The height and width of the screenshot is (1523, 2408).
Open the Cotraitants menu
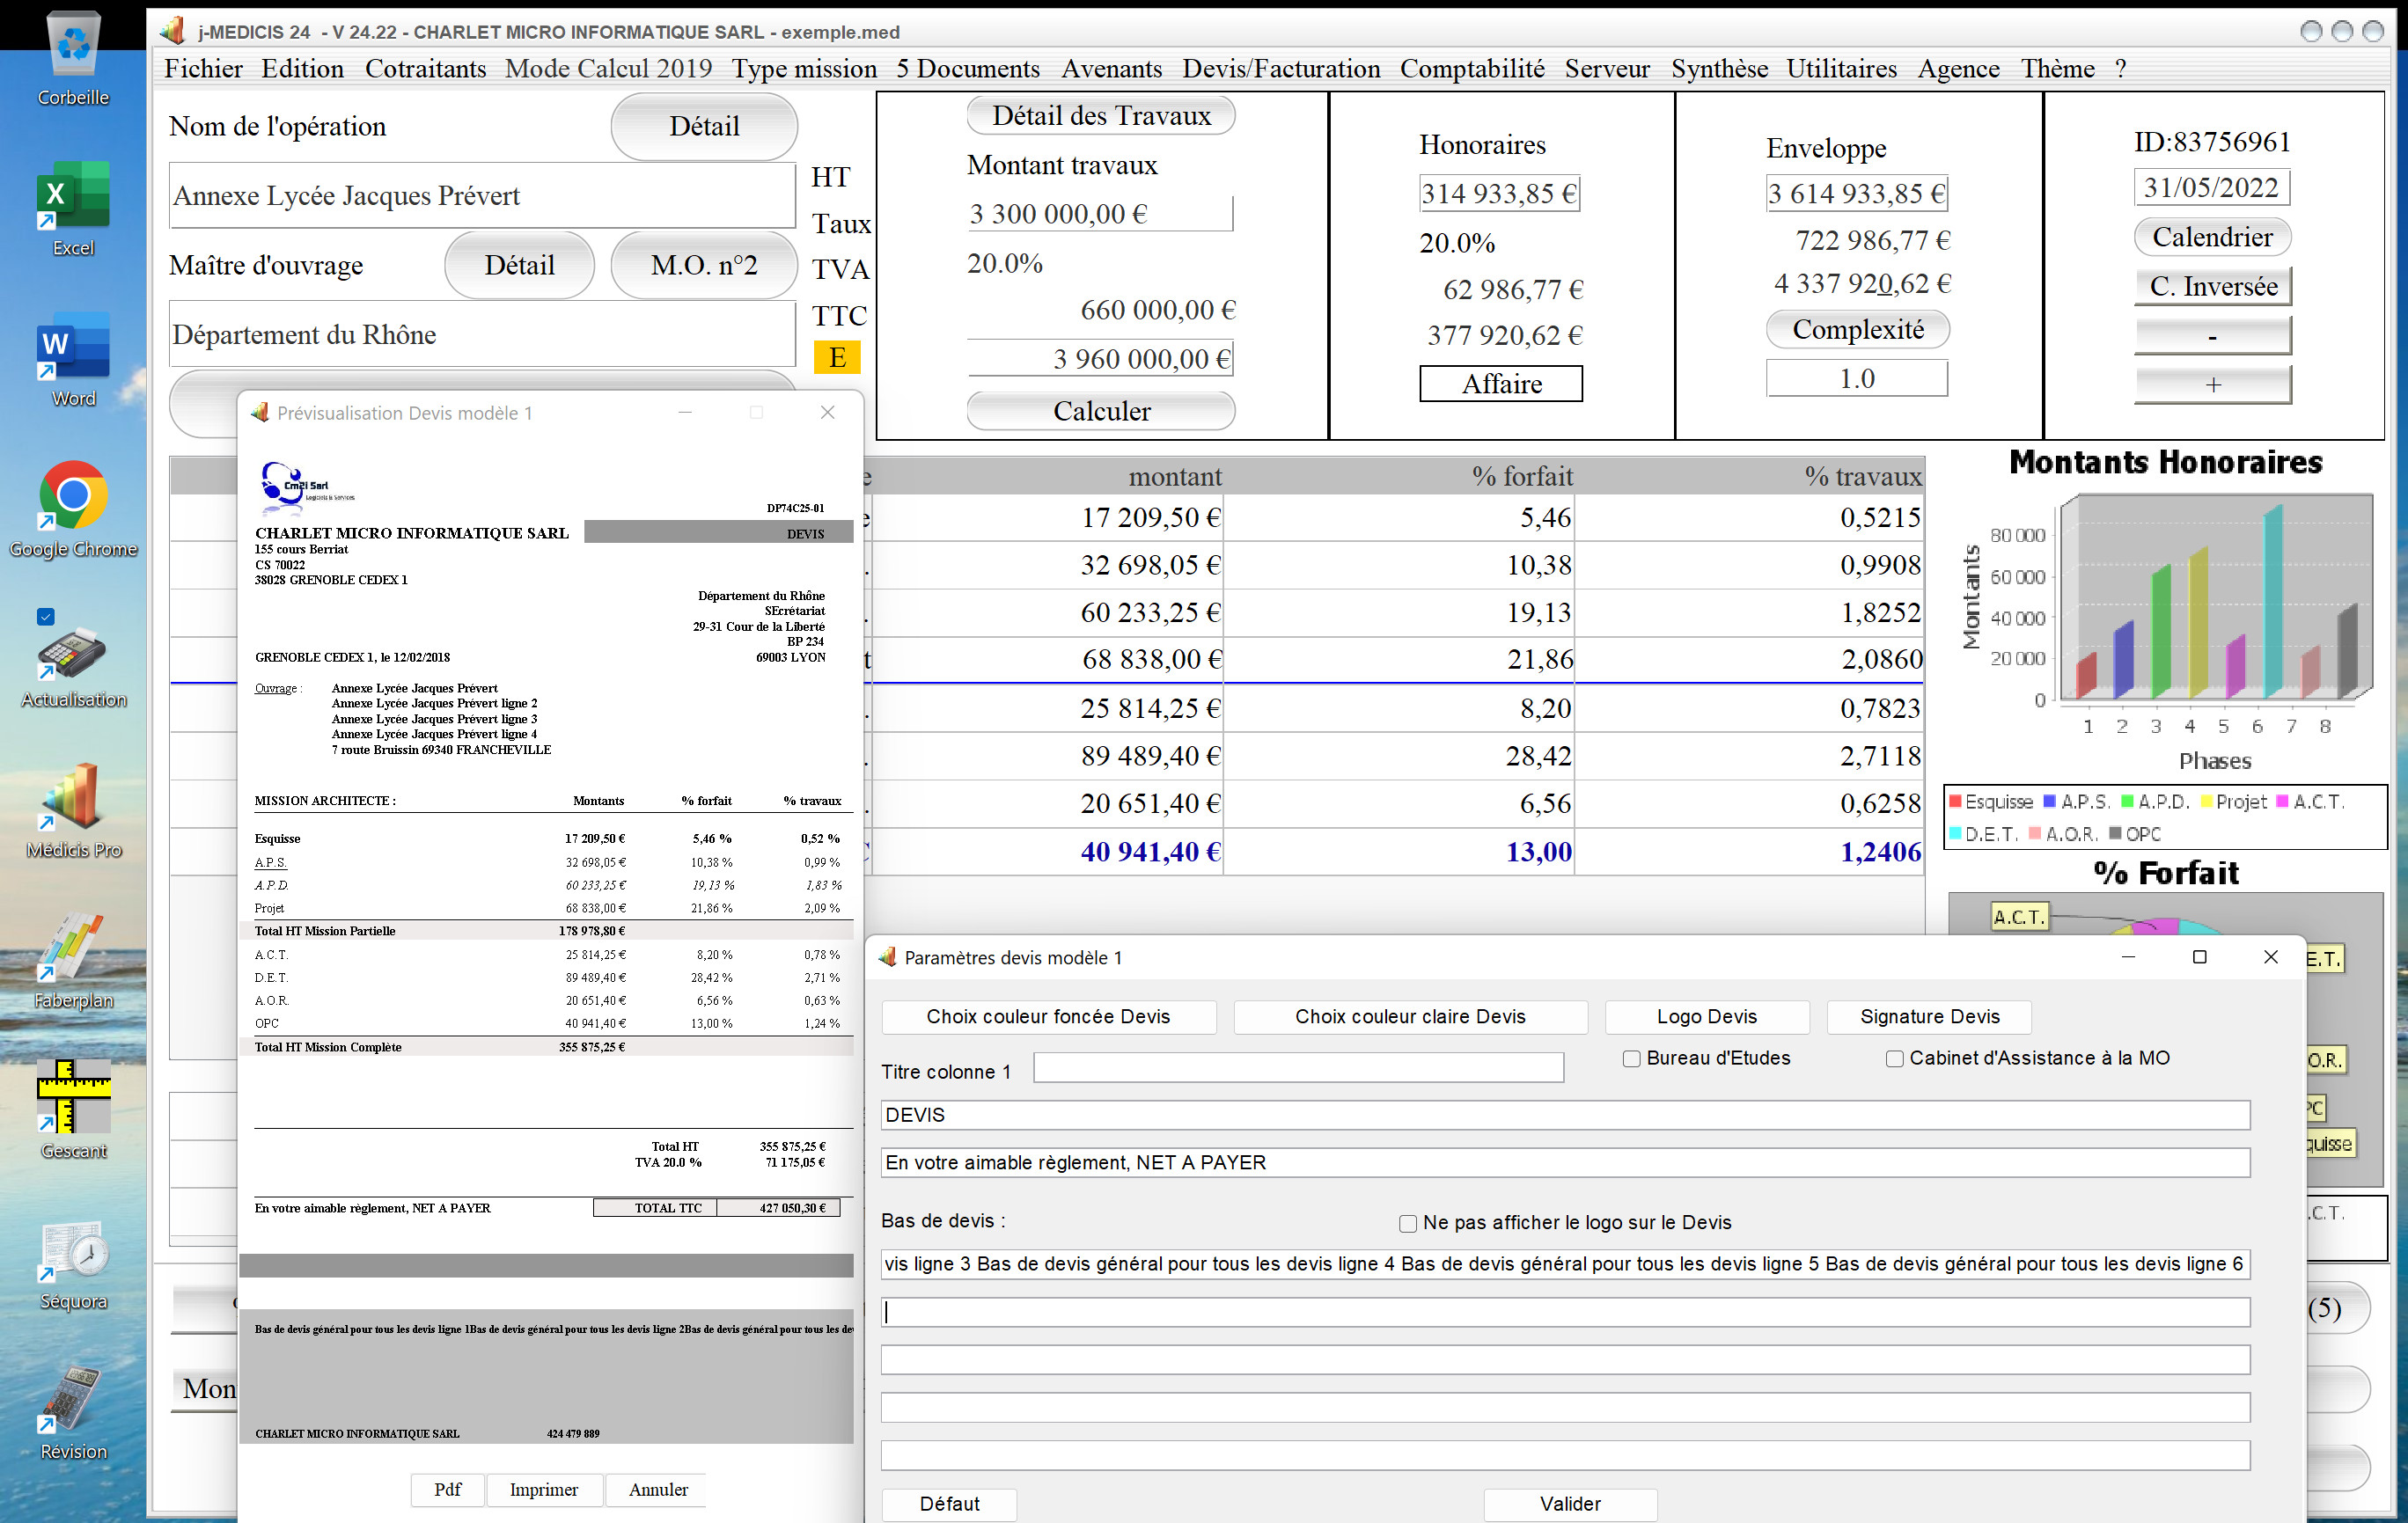425,68
